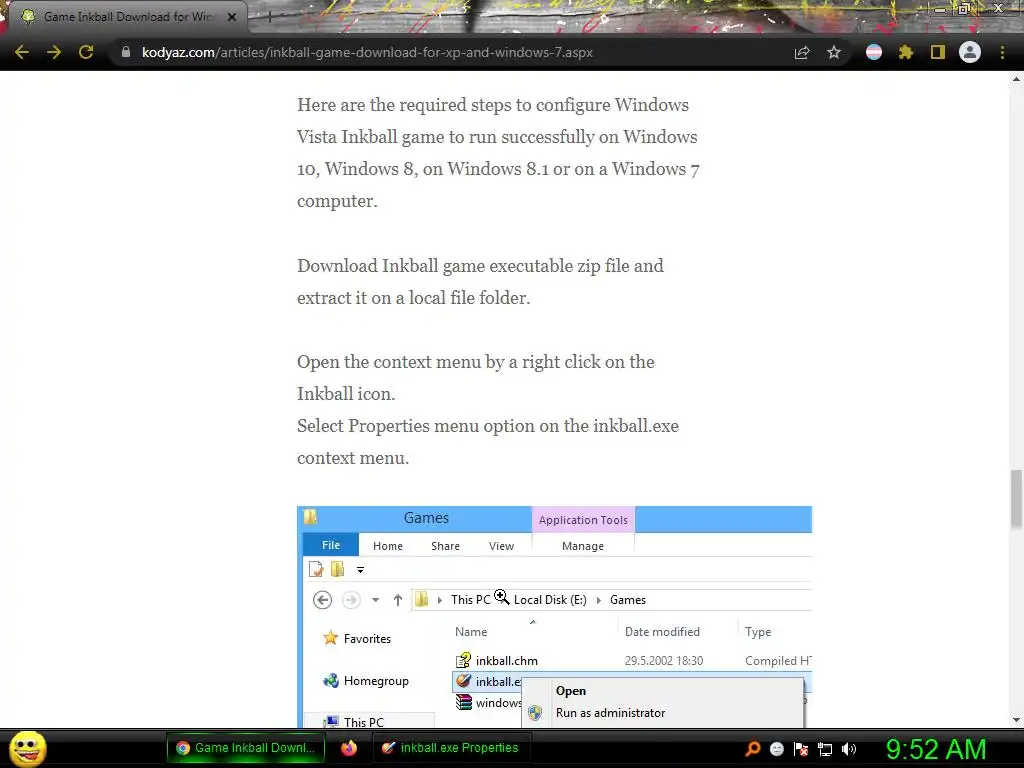Reload the kodyaz.com page
This screenshot has width=1024, height=768.
[86, 52]
